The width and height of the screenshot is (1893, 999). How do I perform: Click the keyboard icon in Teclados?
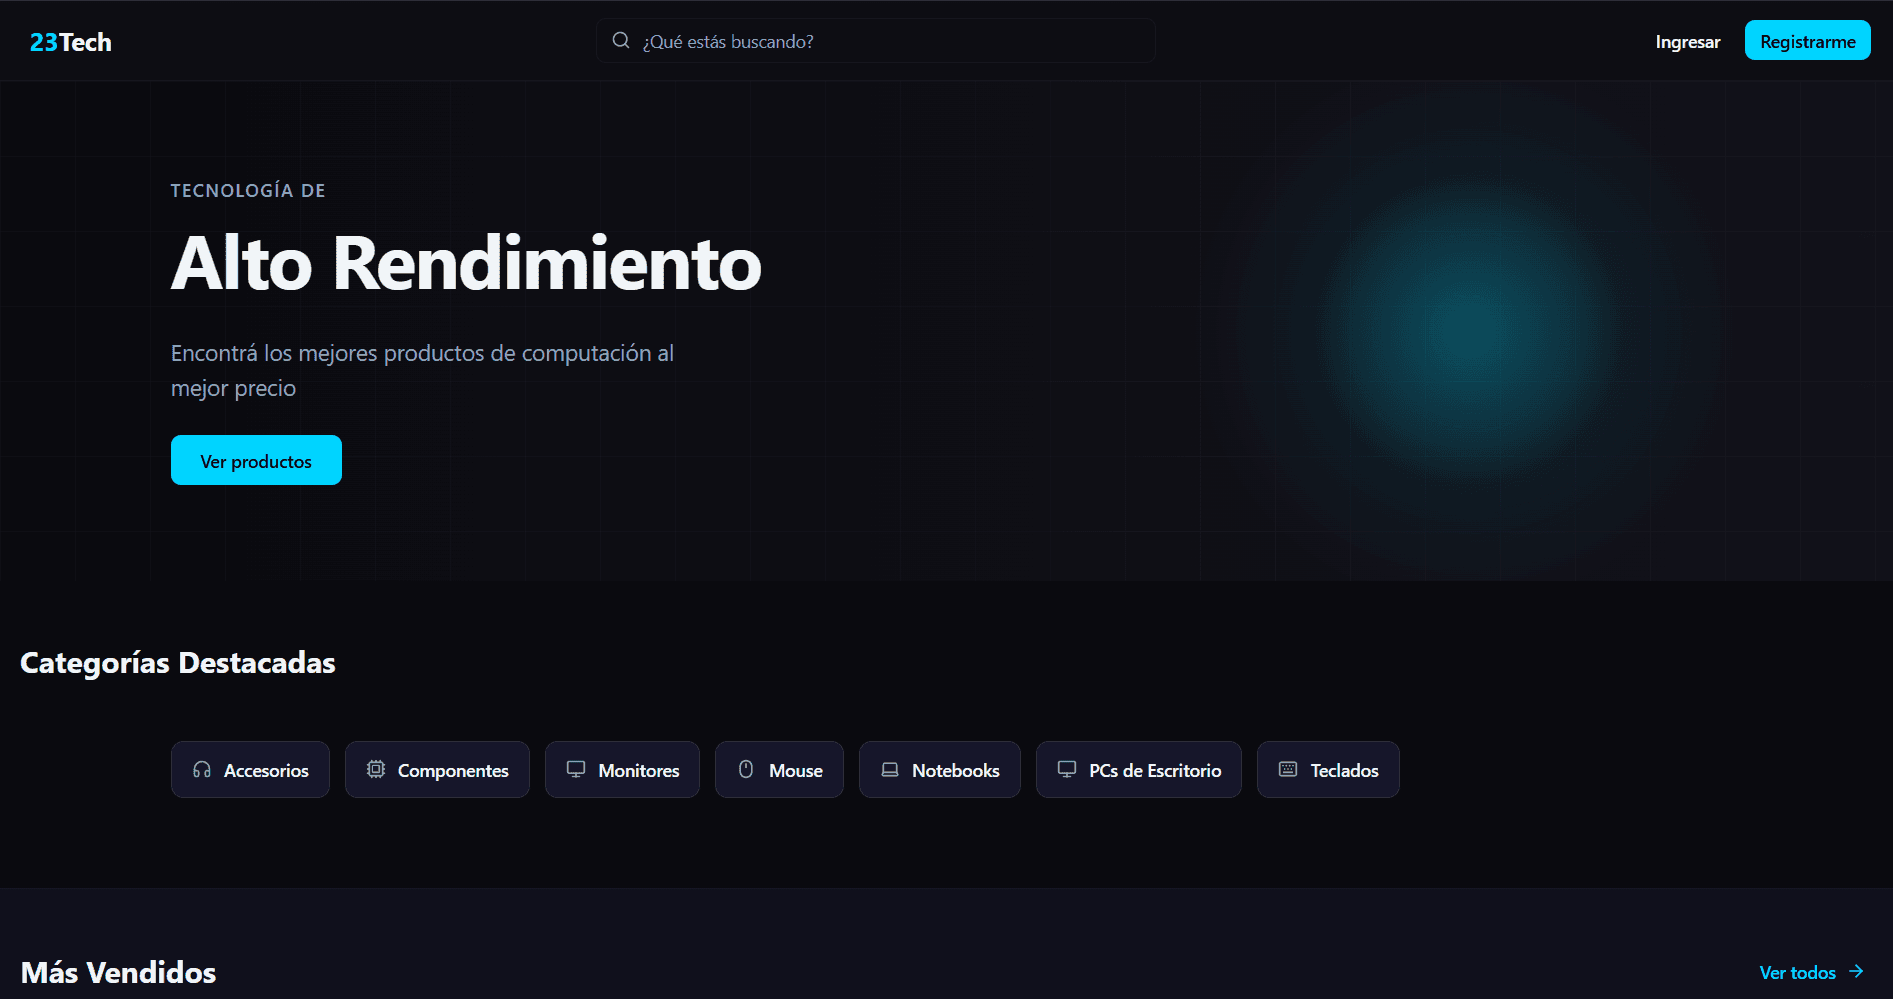point(1288,770)
